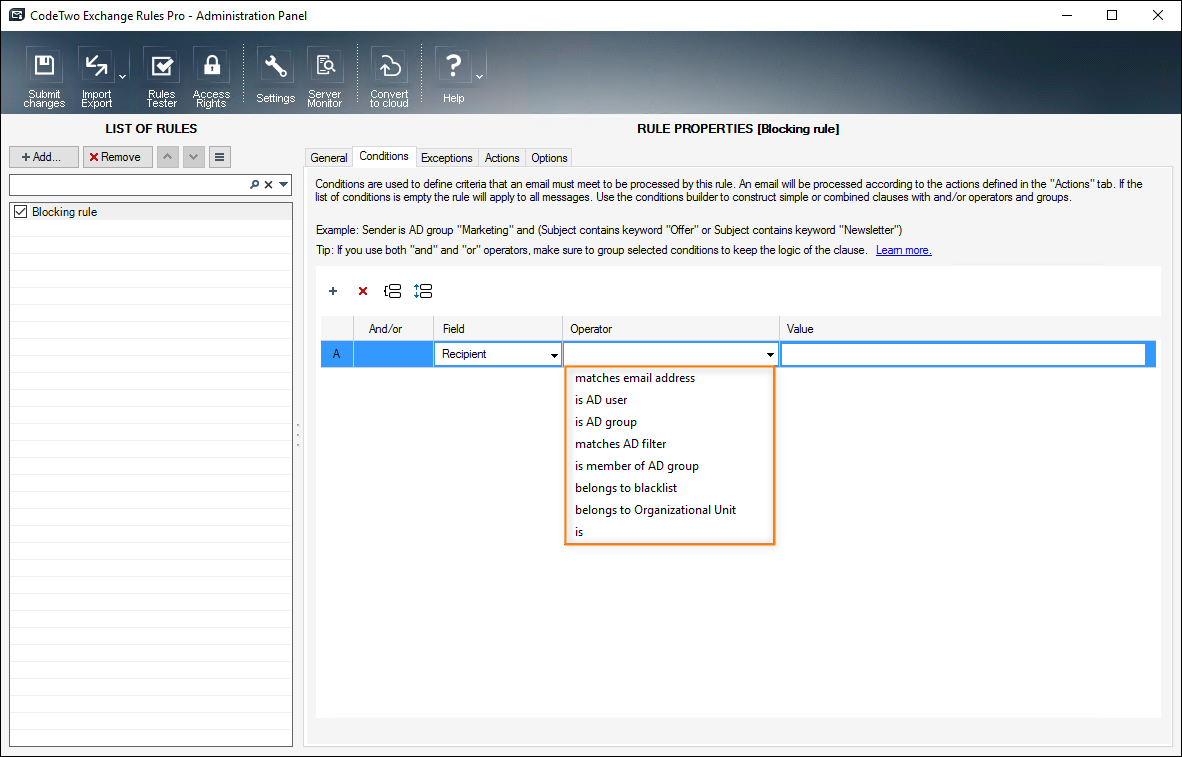Follow the Learn more link

904,250
